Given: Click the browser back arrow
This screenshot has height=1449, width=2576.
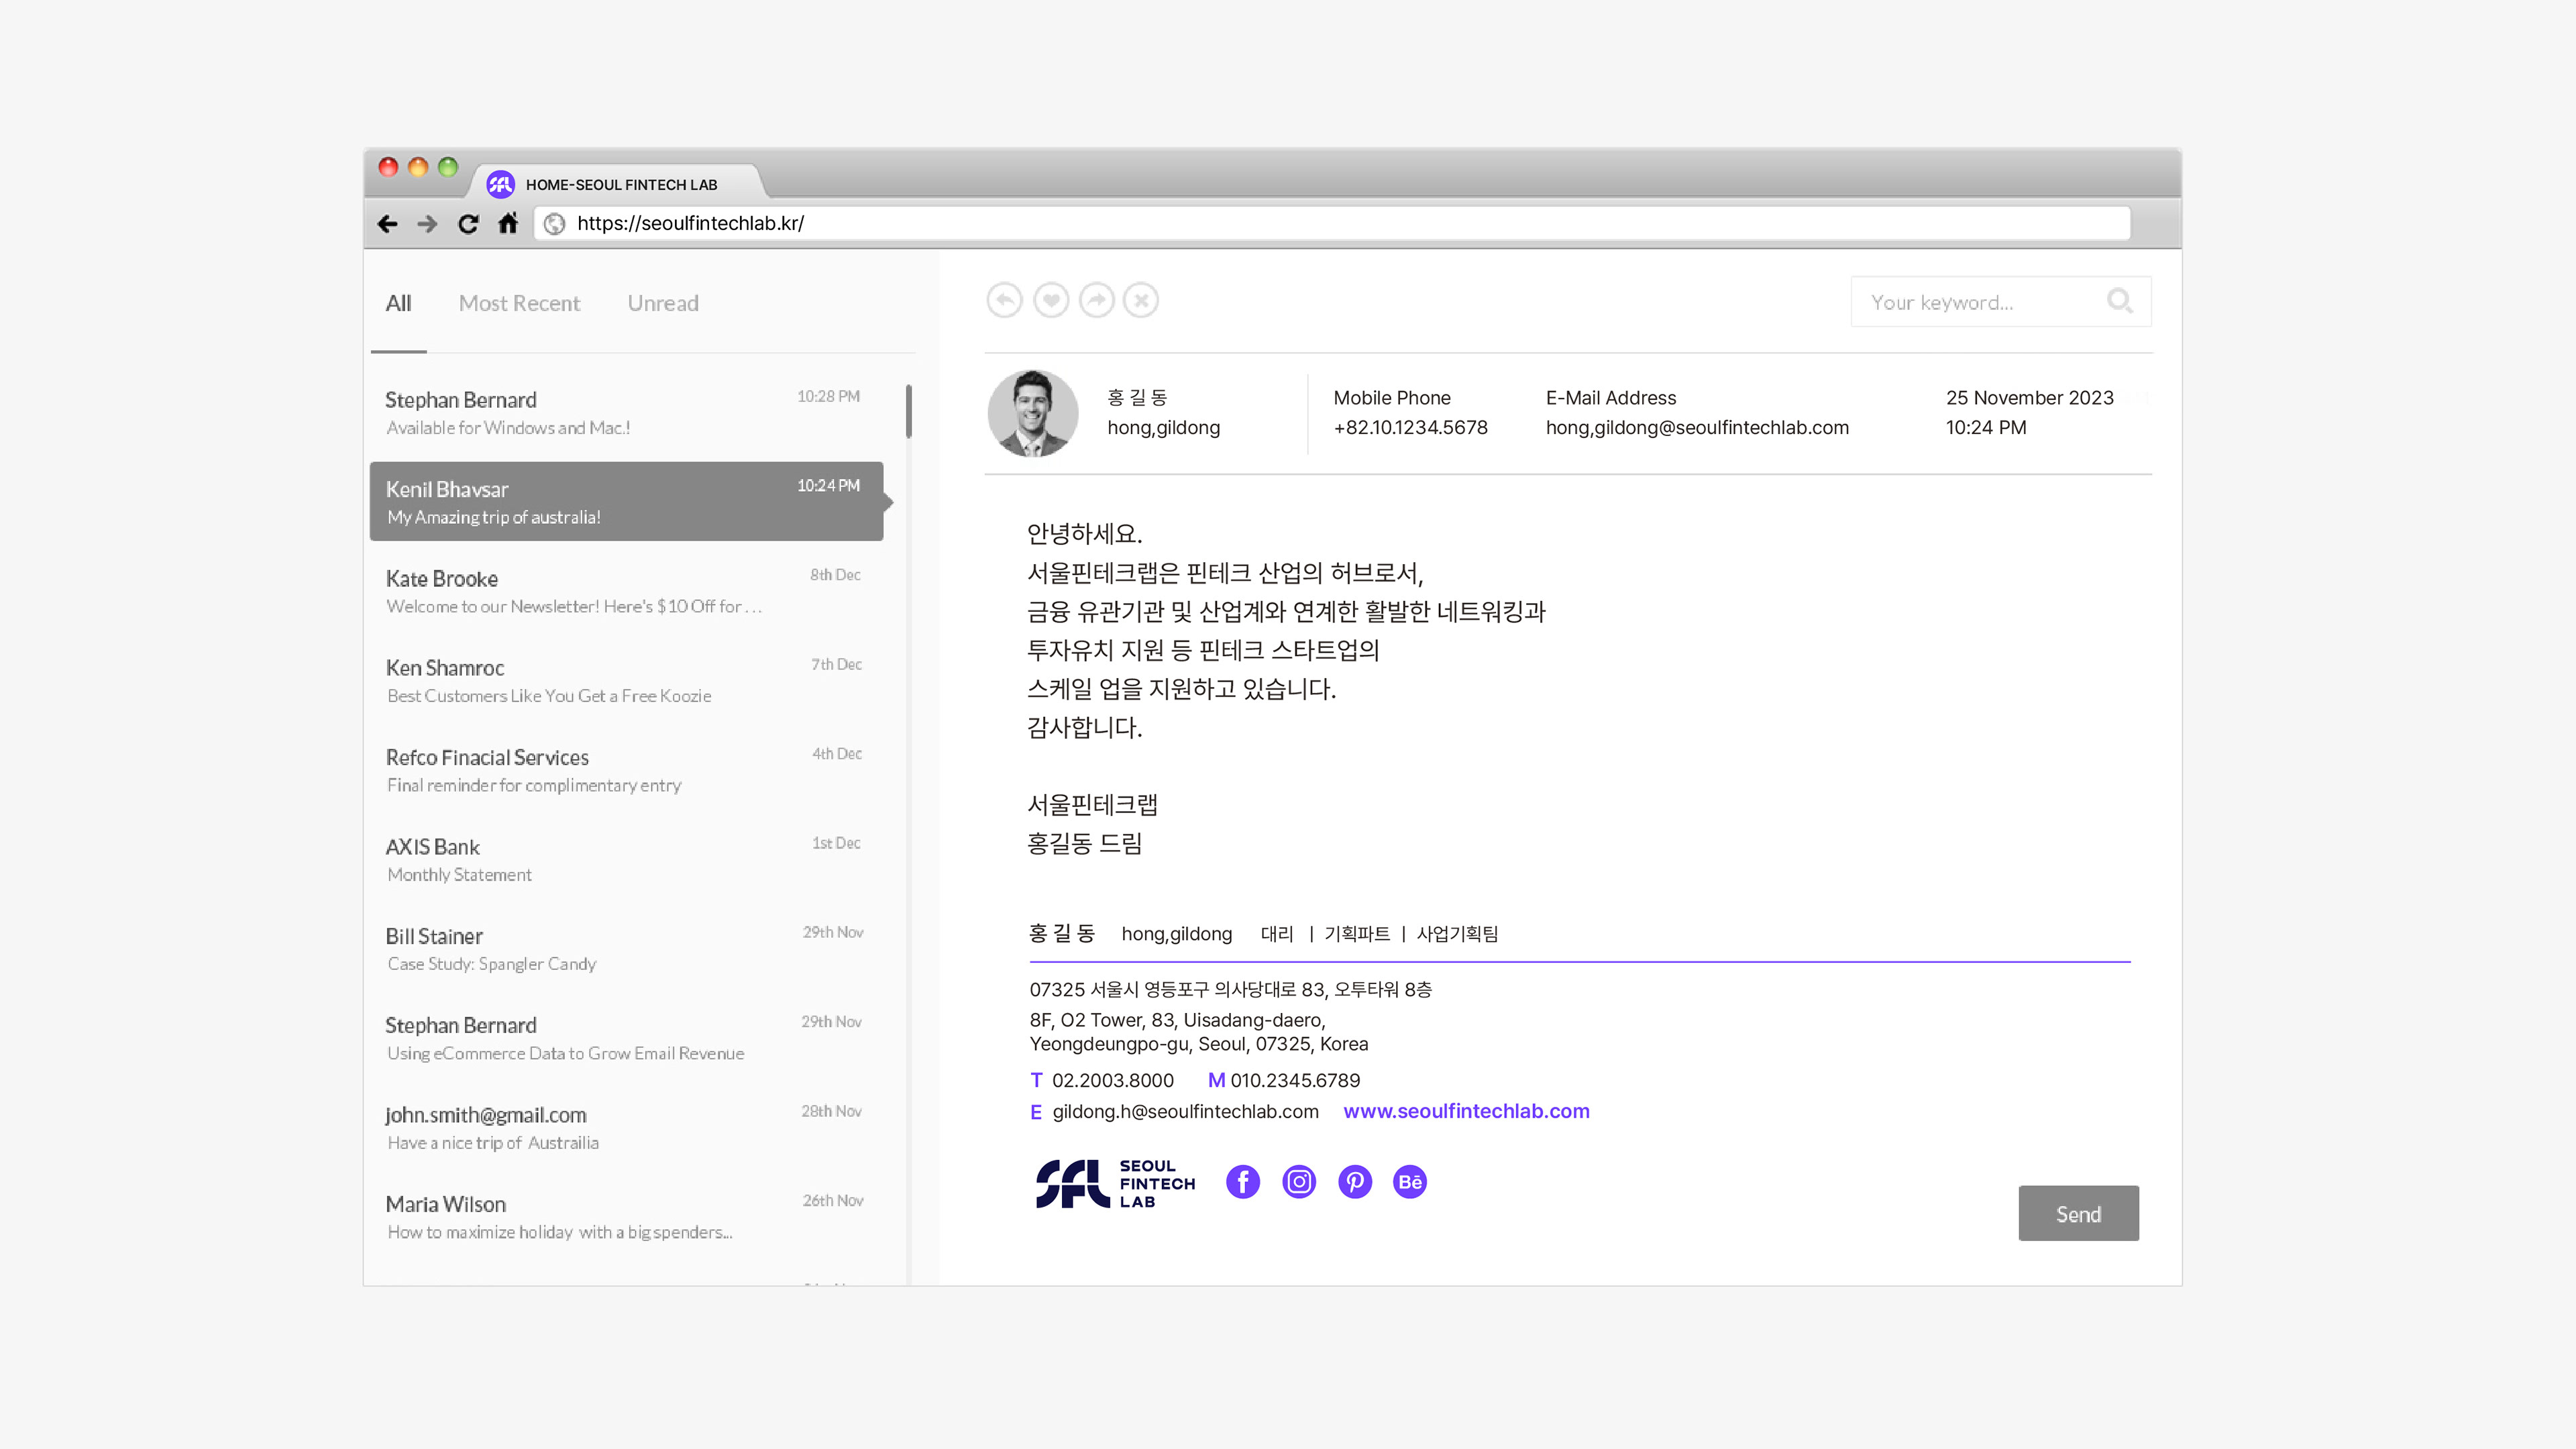Looking at the screenshot, I should pyautogui.click(x=388, y=224).
